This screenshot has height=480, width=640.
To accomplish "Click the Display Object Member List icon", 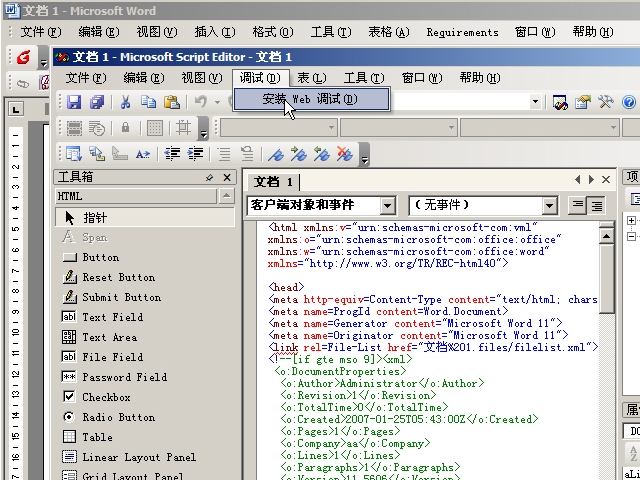I will coord(74,154).
